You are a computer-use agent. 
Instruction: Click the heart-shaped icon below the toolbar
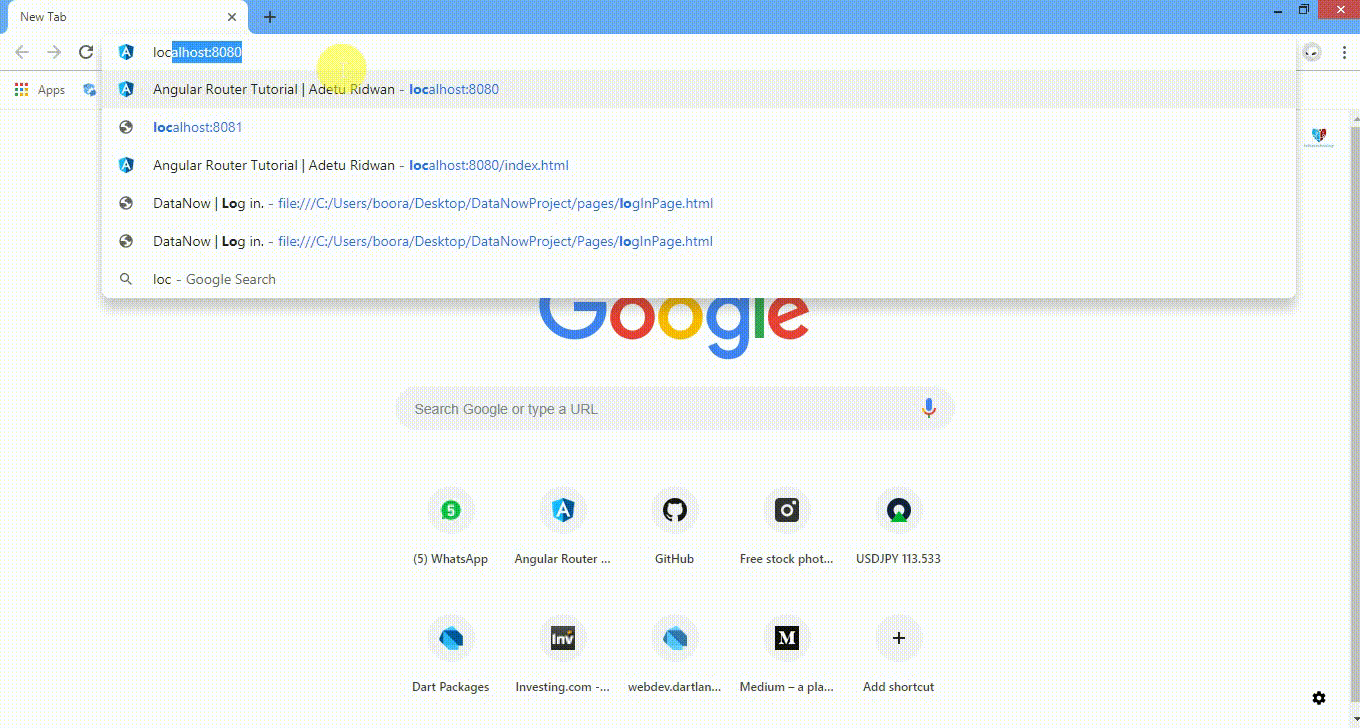(x=1318, y=137)
